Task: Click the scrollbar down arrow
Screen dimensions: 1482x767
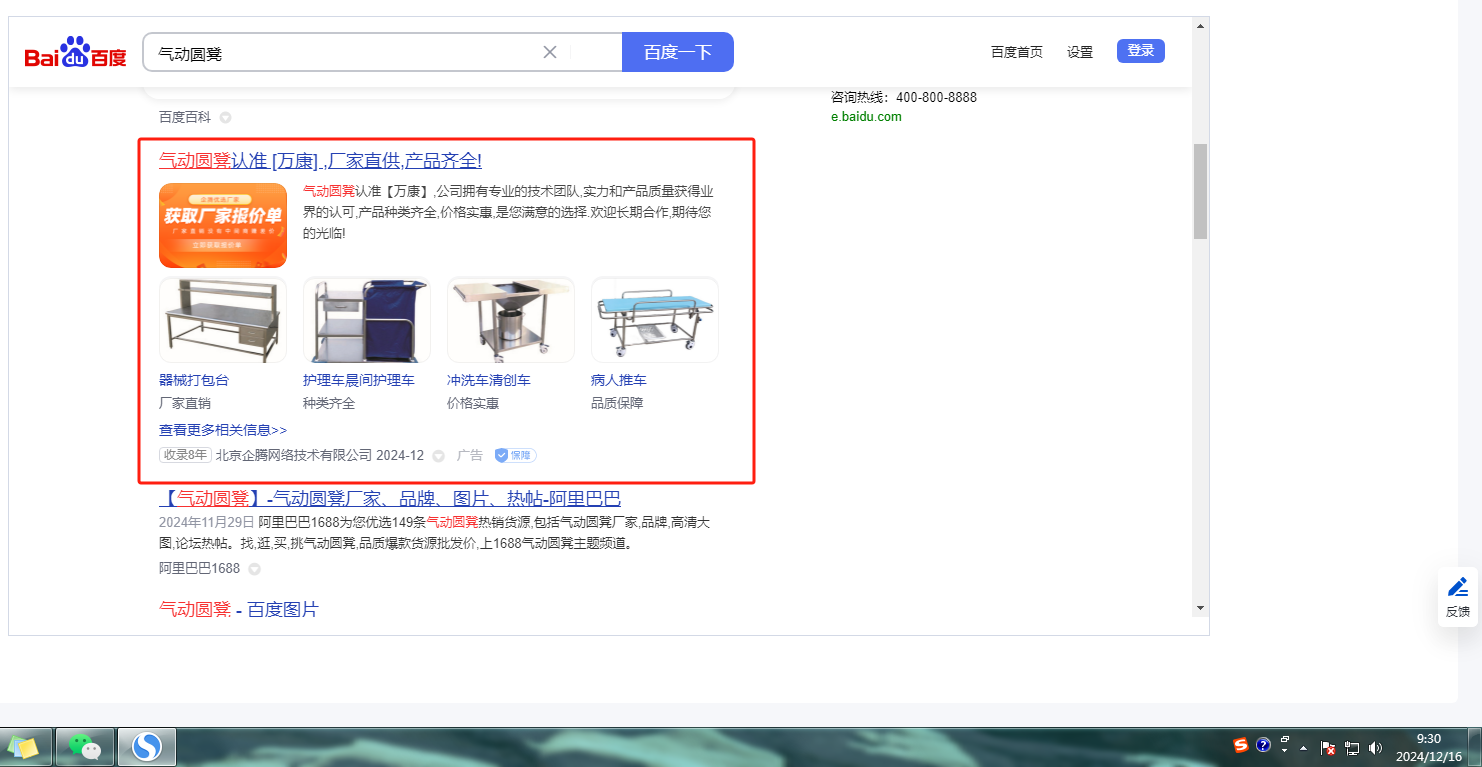Action: (1201, 608)
